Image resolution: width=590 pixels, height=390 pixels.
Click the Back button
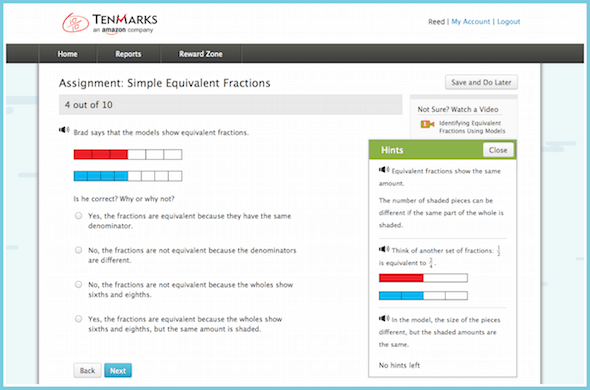pos(87,370)
